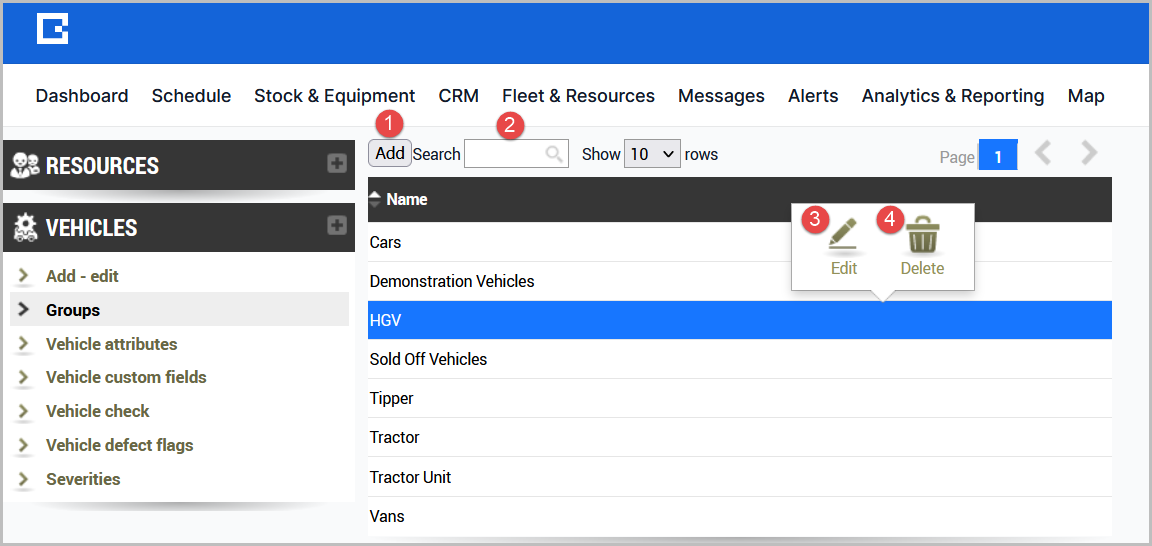This screenshot has height=546, width=1152.
Task: Open the Vehicle custom fields link
Action: pyautogui.click(x=126, y=377)
